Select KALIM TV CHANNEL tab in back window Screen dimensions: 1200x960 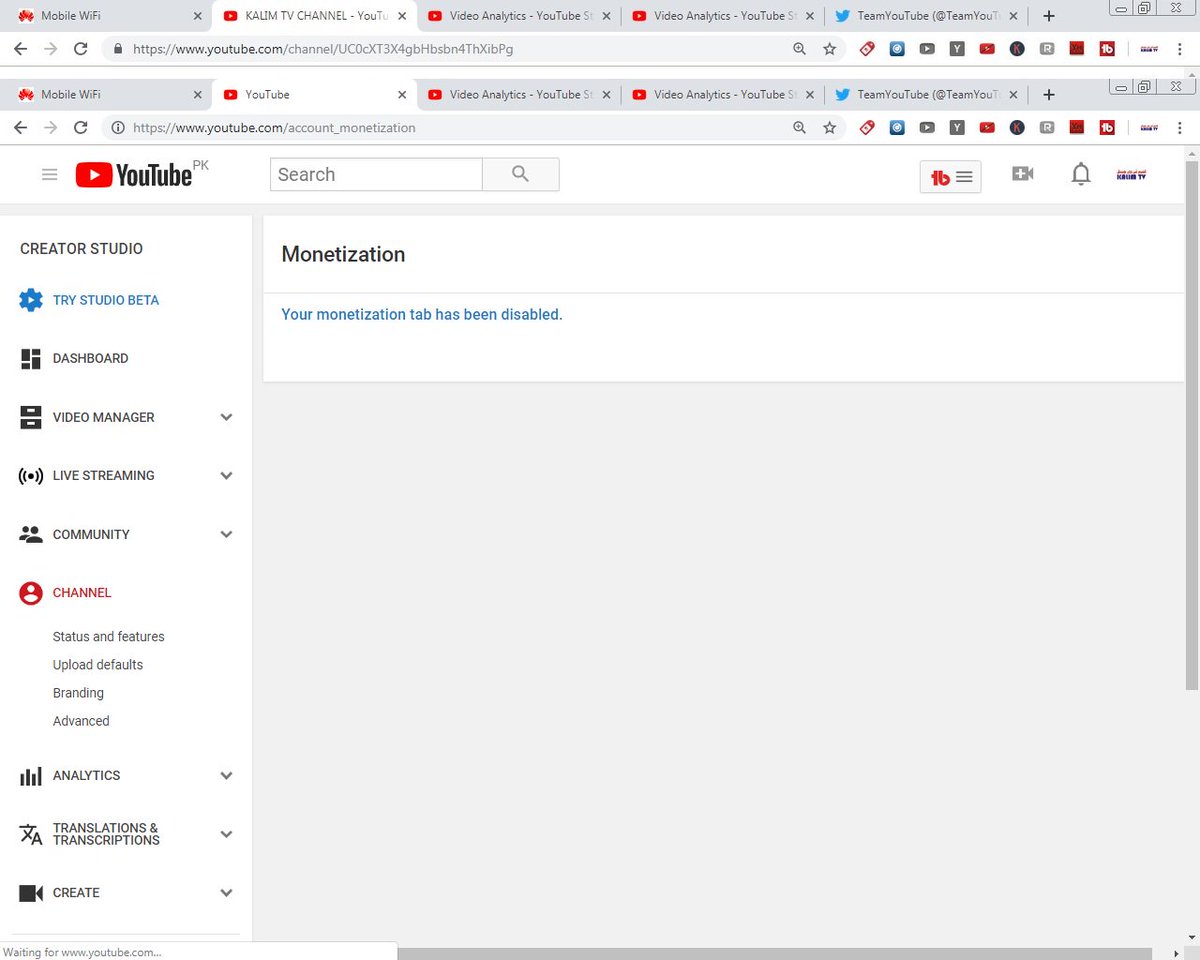pos(314,16)
